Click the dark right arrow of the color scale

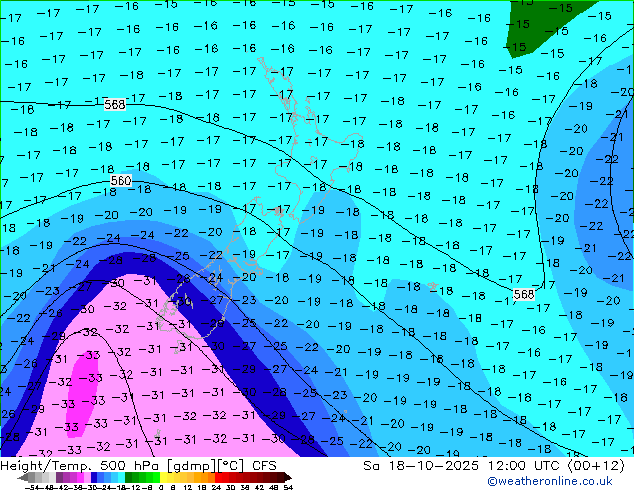287,478
